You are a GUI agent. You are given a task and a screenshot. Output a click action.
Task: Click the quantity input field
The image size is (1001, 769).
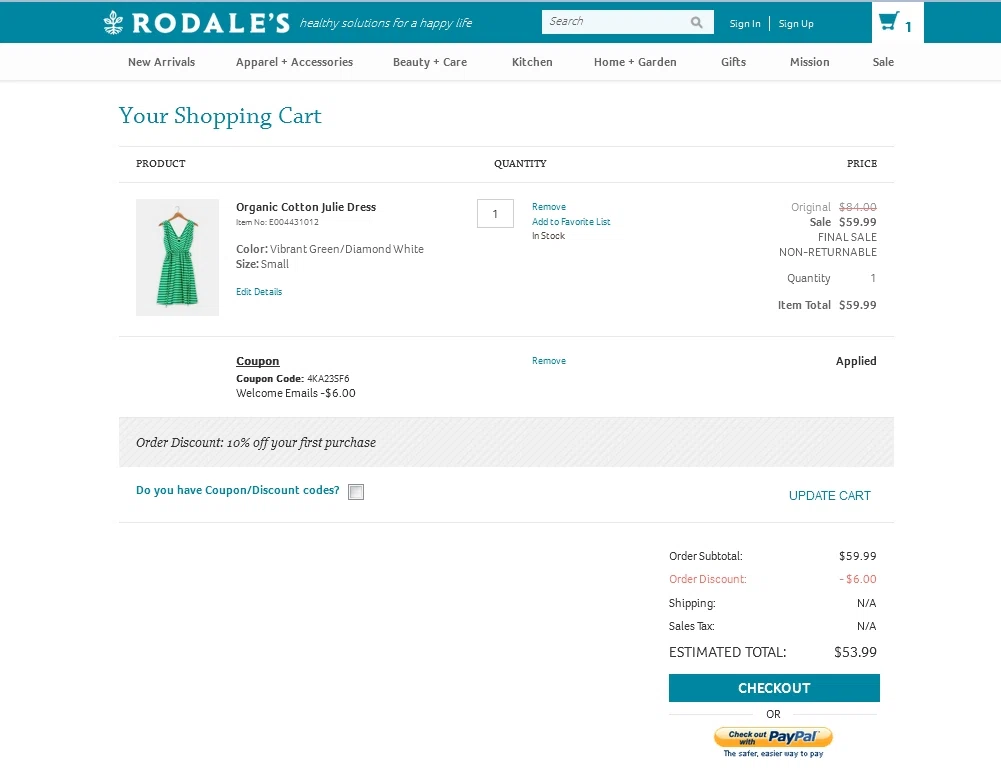(495, 214)
